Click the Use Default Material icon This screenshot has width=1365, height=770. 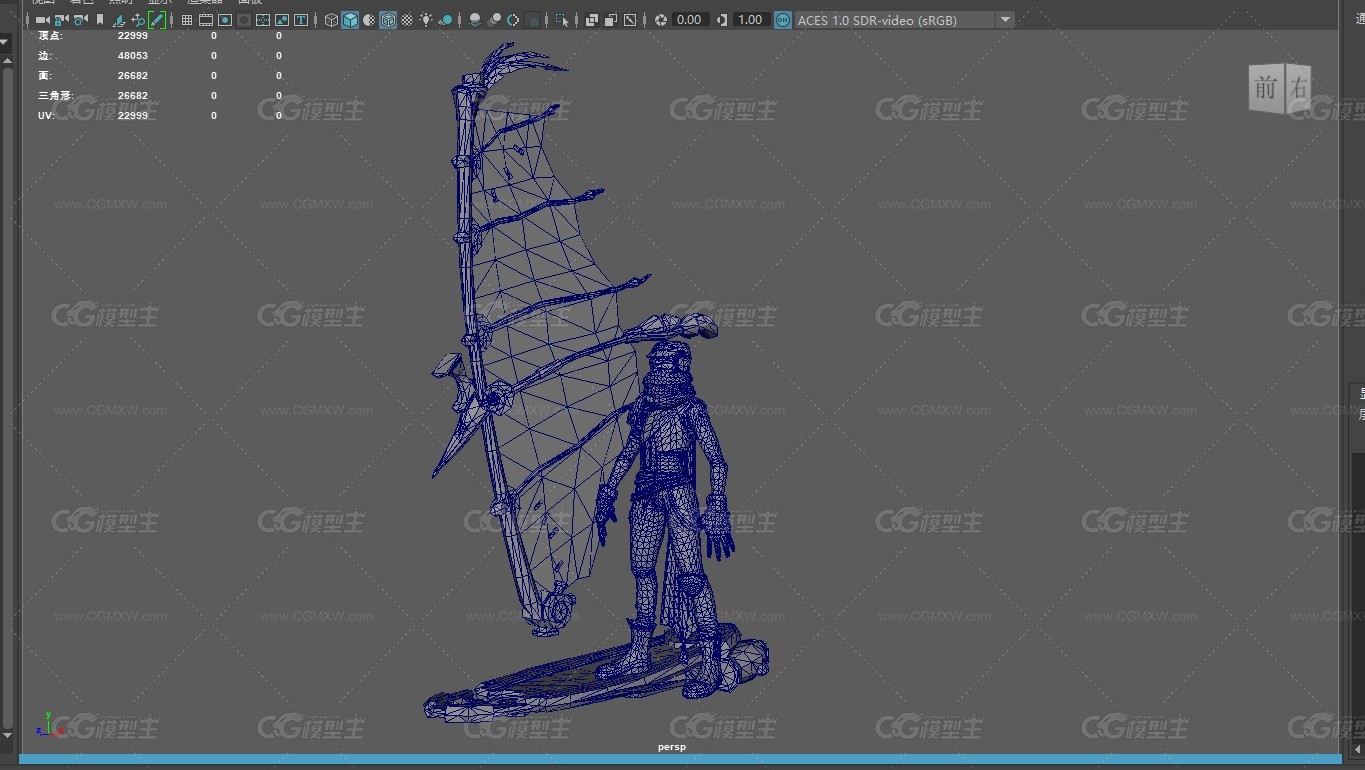point(369,20)
